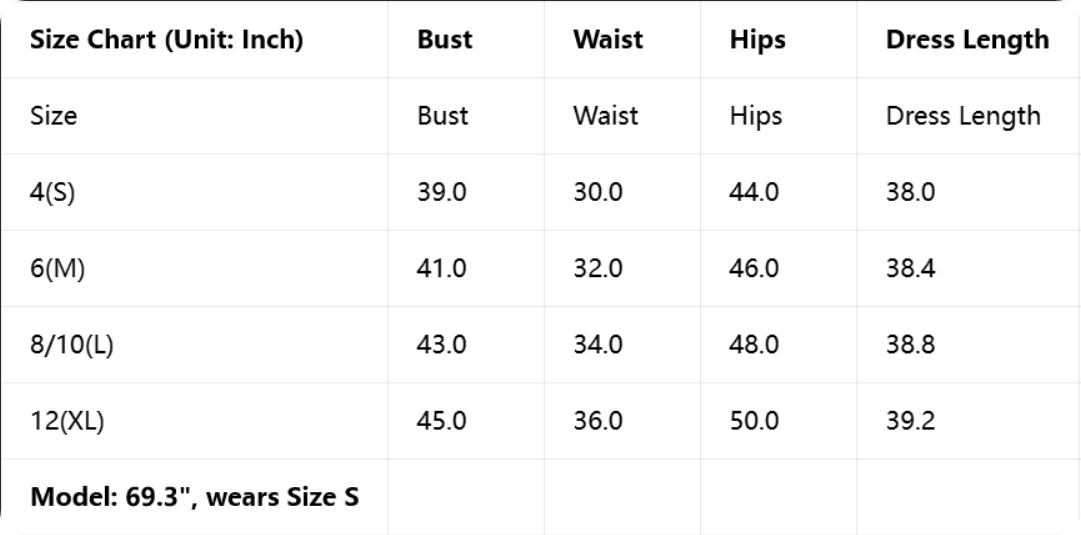
Task: Click the bold Dress Length column header
Action: 967,40
